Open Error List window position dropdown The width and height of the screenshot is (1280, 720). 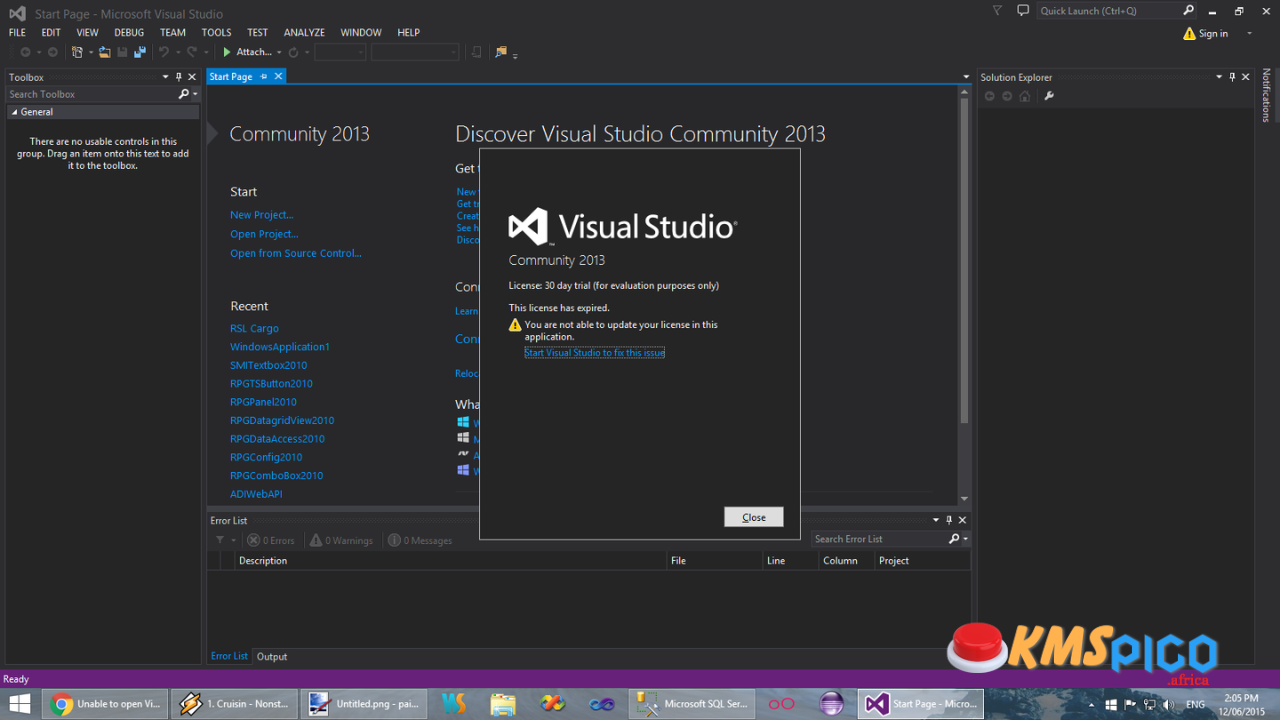point(936,520)
